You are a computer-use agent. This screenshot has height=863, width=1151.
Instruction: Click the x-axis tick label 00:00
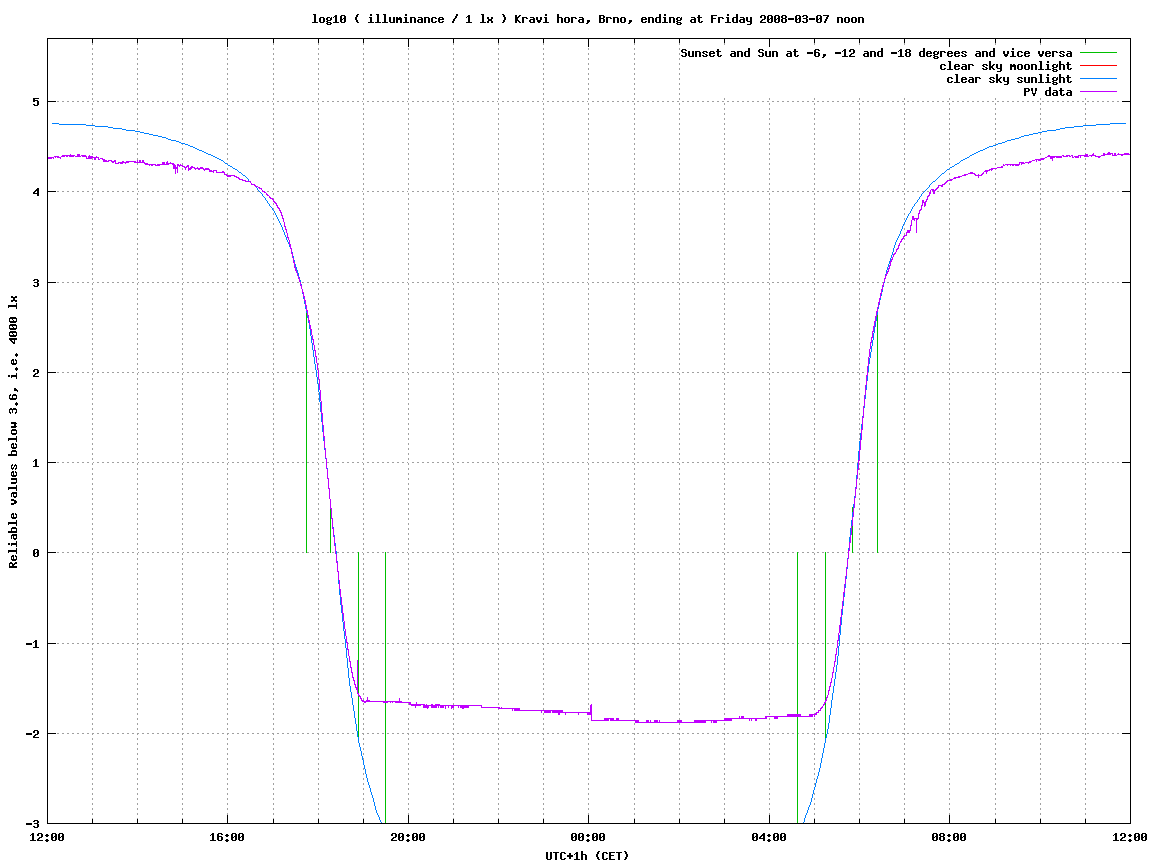[589, 837]
